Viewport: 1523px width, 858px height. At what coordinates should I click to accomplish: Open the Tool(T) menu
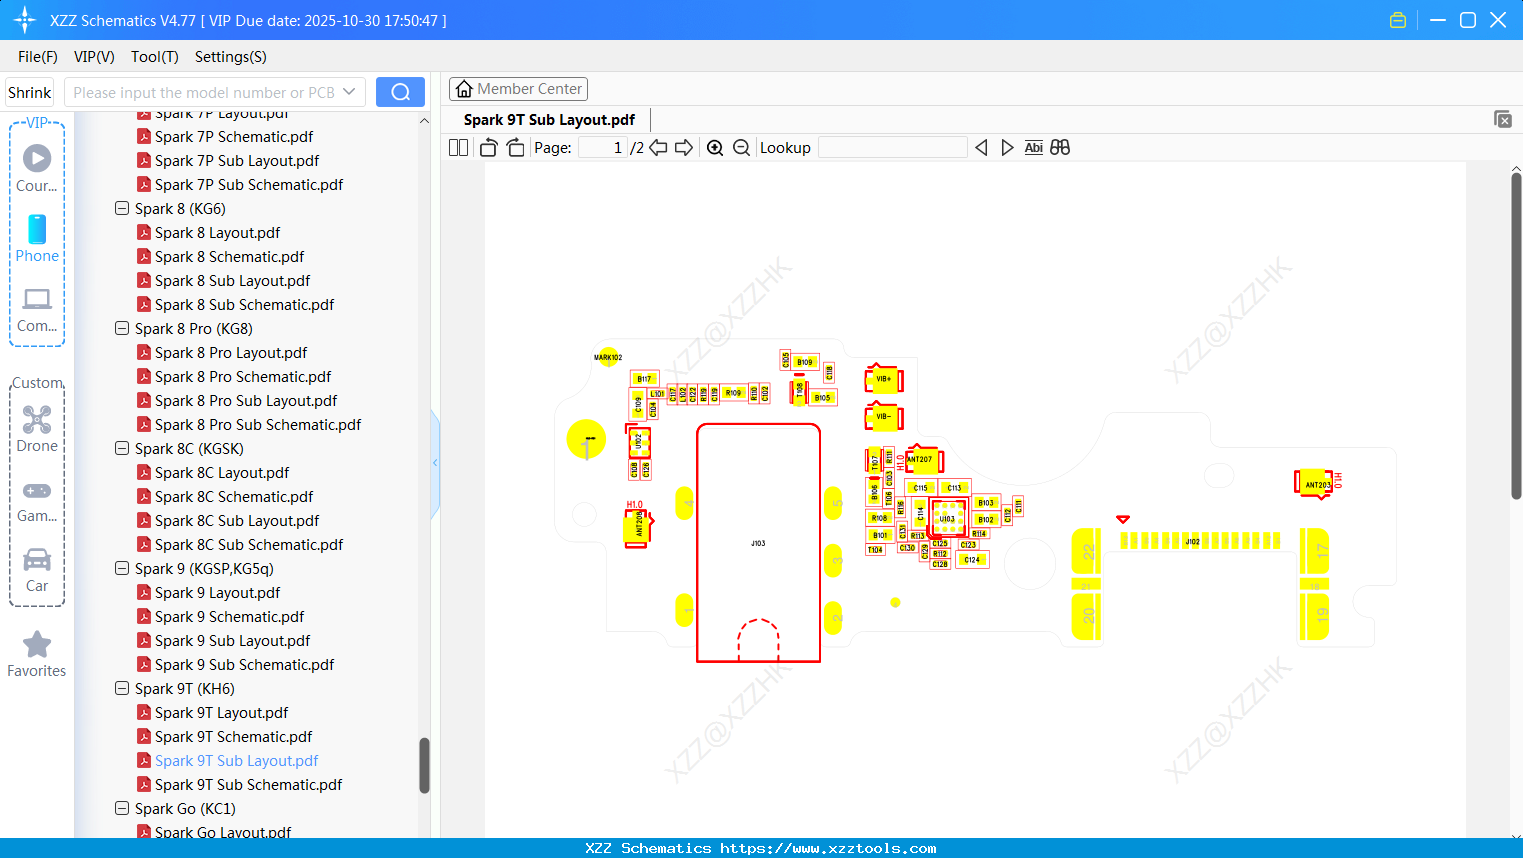[154, 57]
